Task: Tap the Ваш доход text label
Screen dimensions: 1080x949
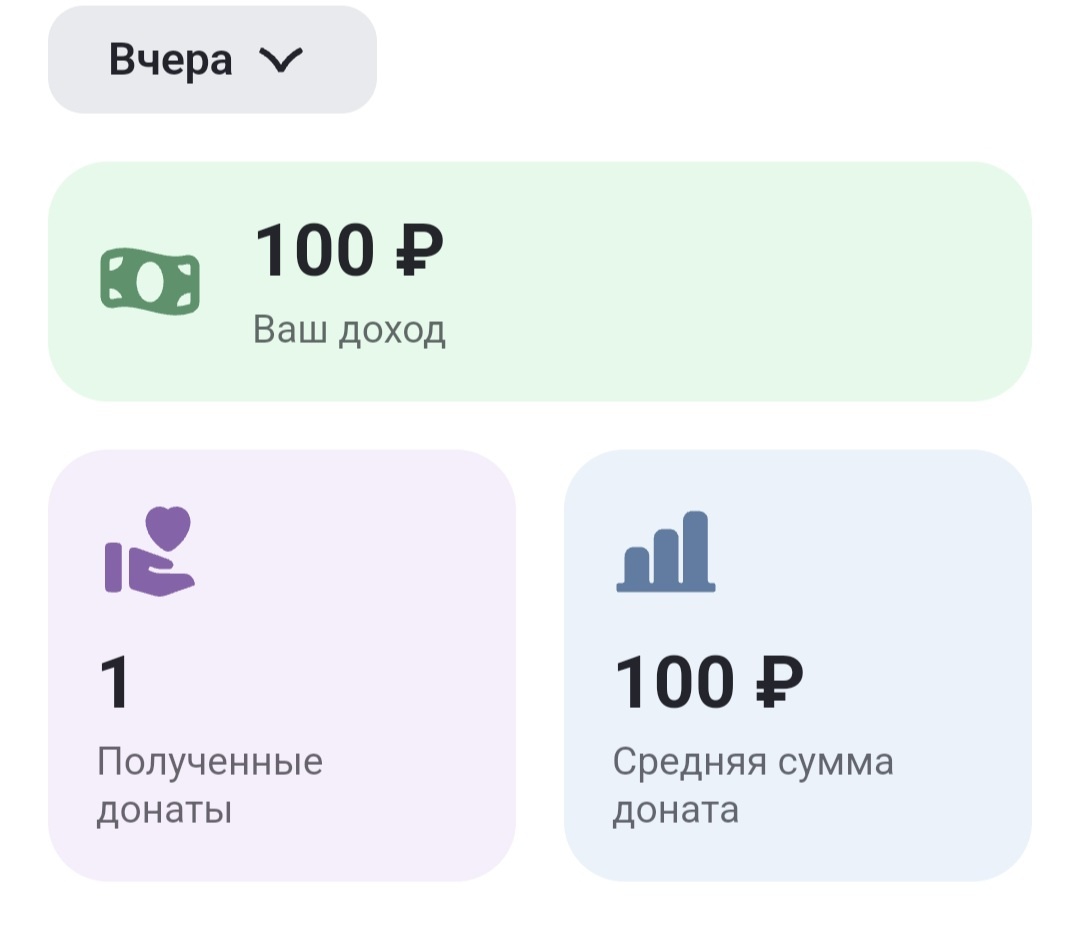Action: 350,328
